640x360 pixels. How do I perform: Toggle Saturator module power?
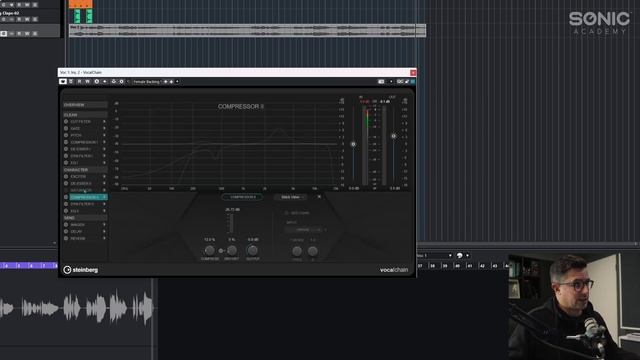[x=66, y=190]
